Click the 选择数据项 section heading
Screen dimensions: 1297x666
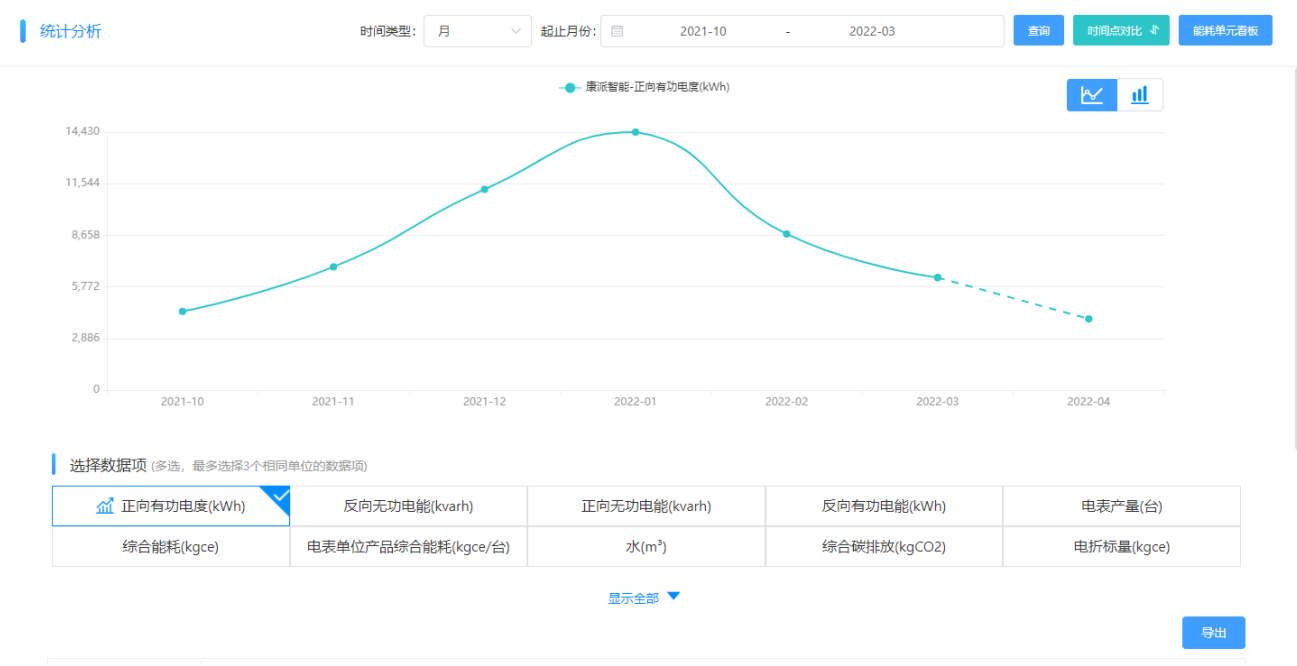[x=108, y=465]
